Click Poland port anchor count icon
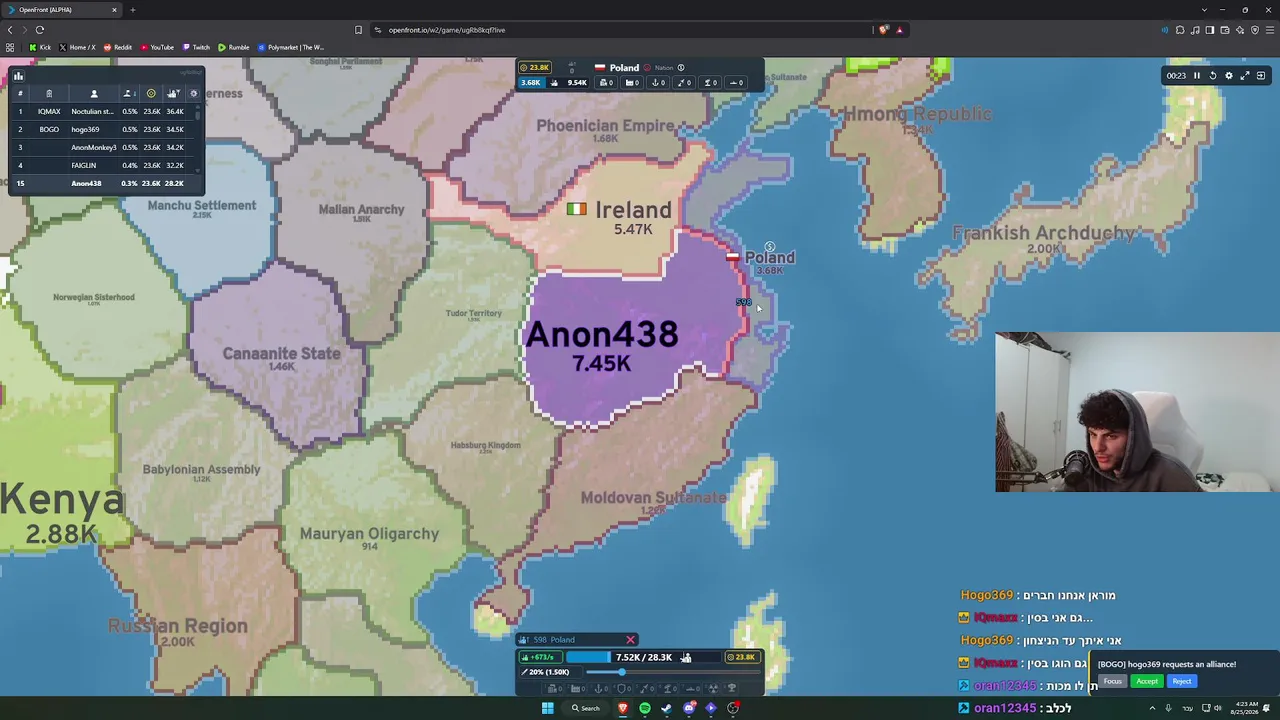 point(658,82)
